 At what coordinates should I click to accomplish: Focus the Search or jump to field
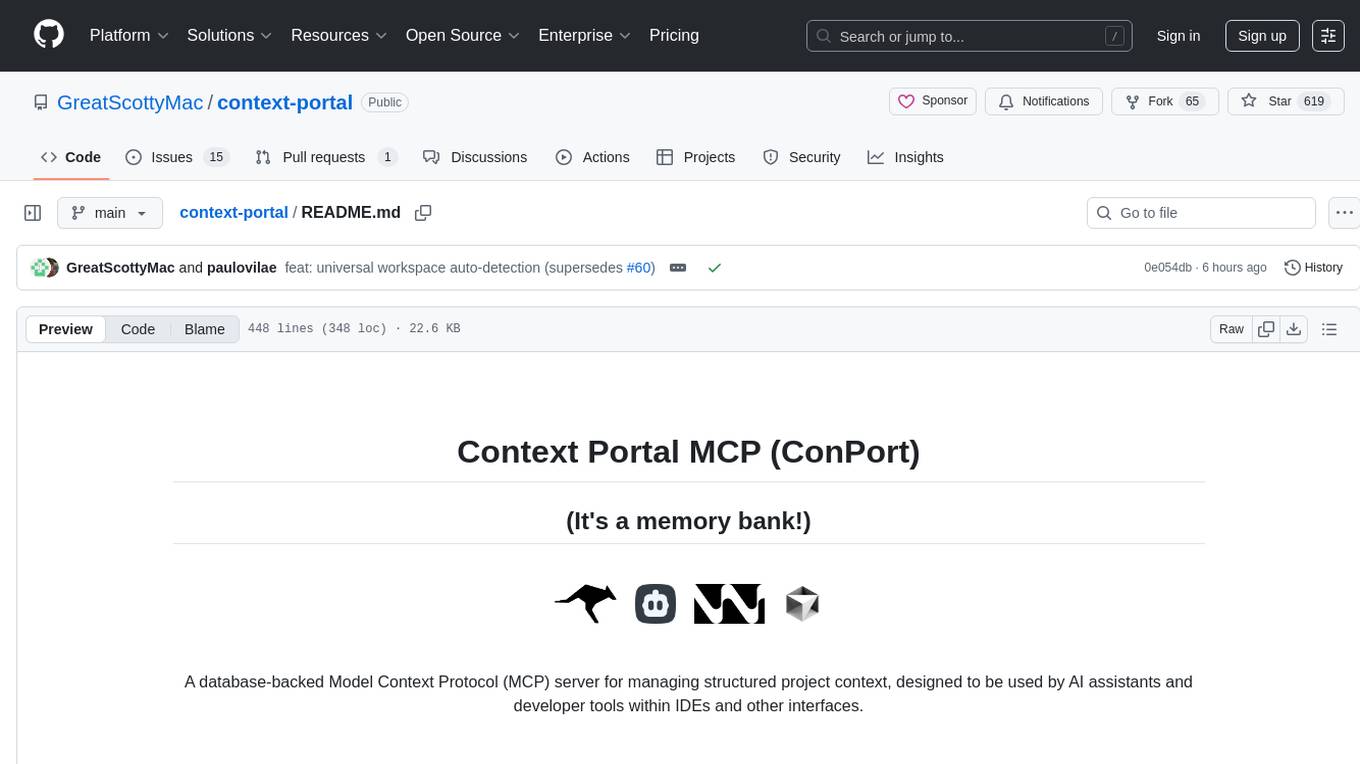969,36
